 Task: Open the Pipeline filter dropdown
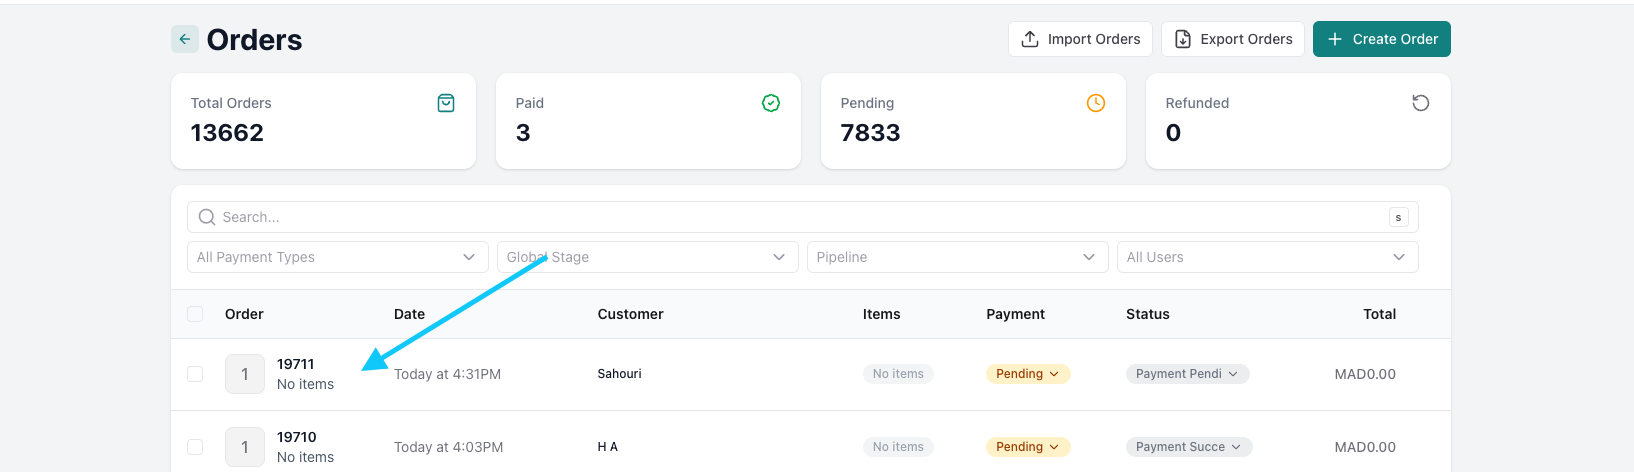pos(957,257)
